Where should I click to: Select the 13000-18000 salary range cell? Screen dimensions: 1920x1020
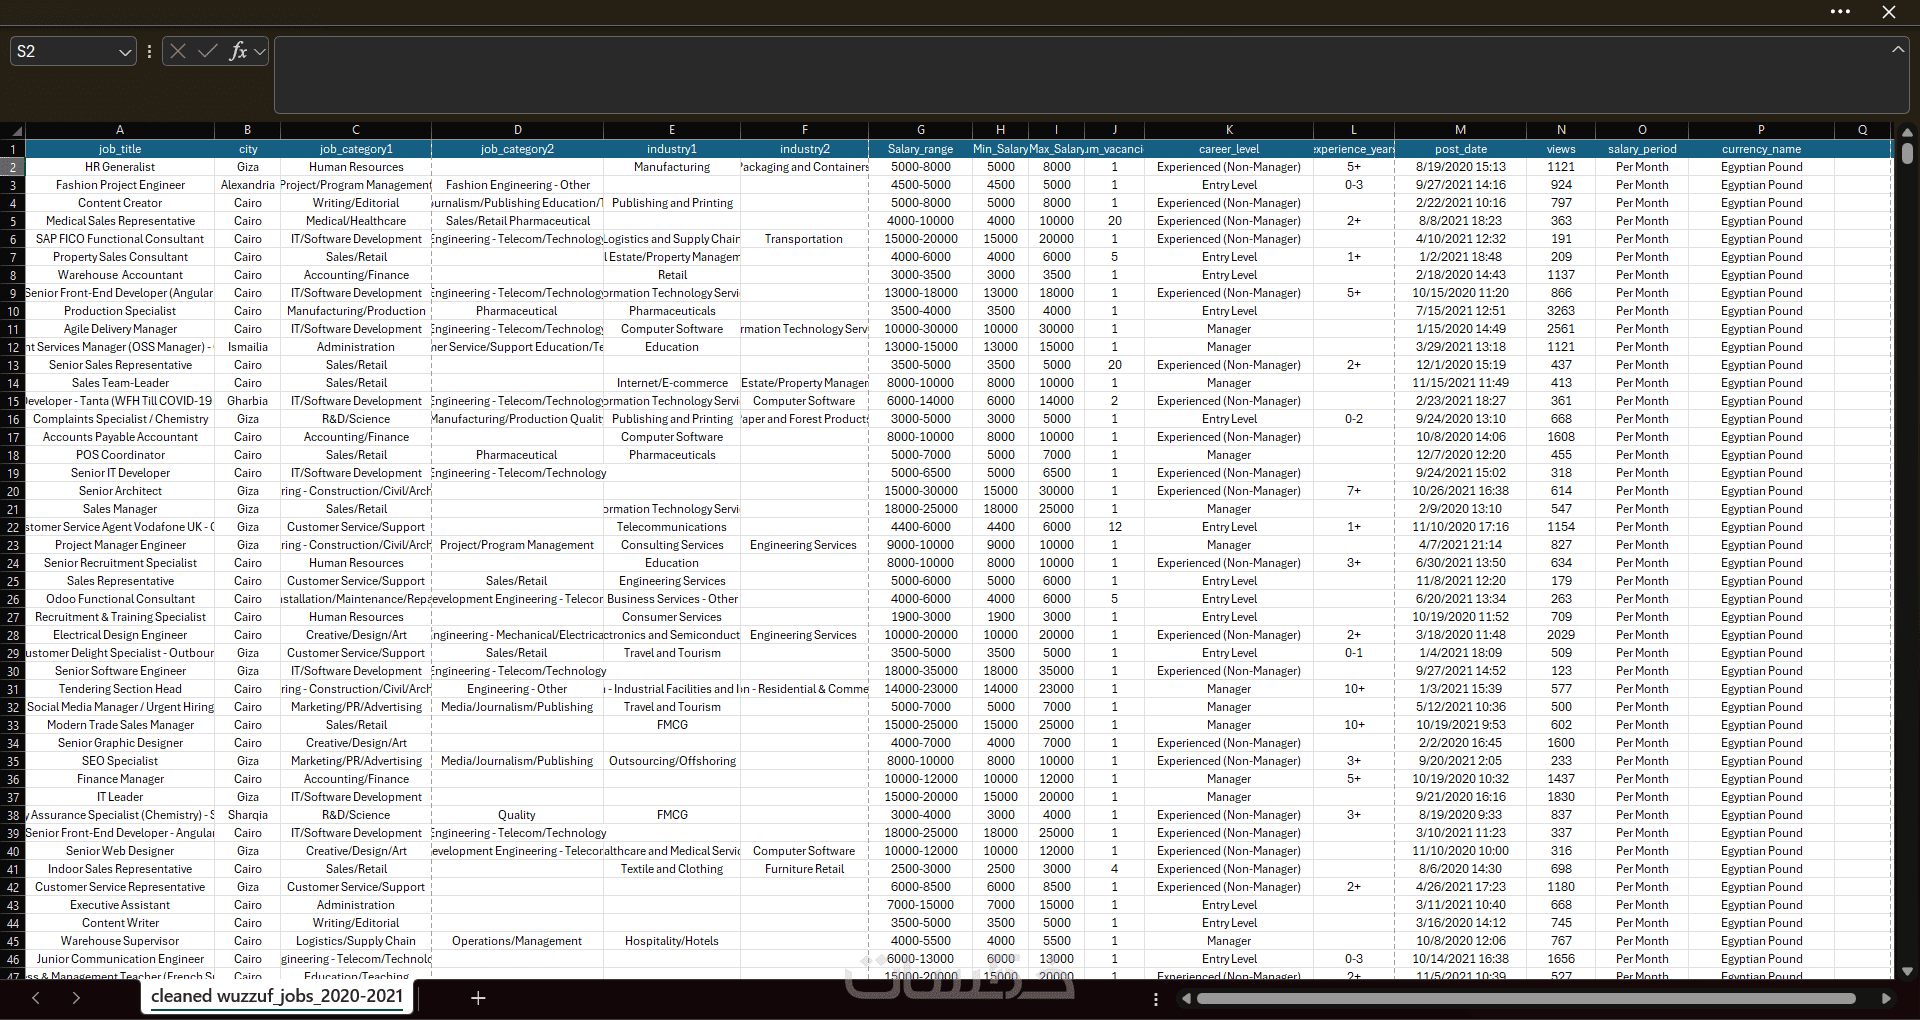coord(921,293)
